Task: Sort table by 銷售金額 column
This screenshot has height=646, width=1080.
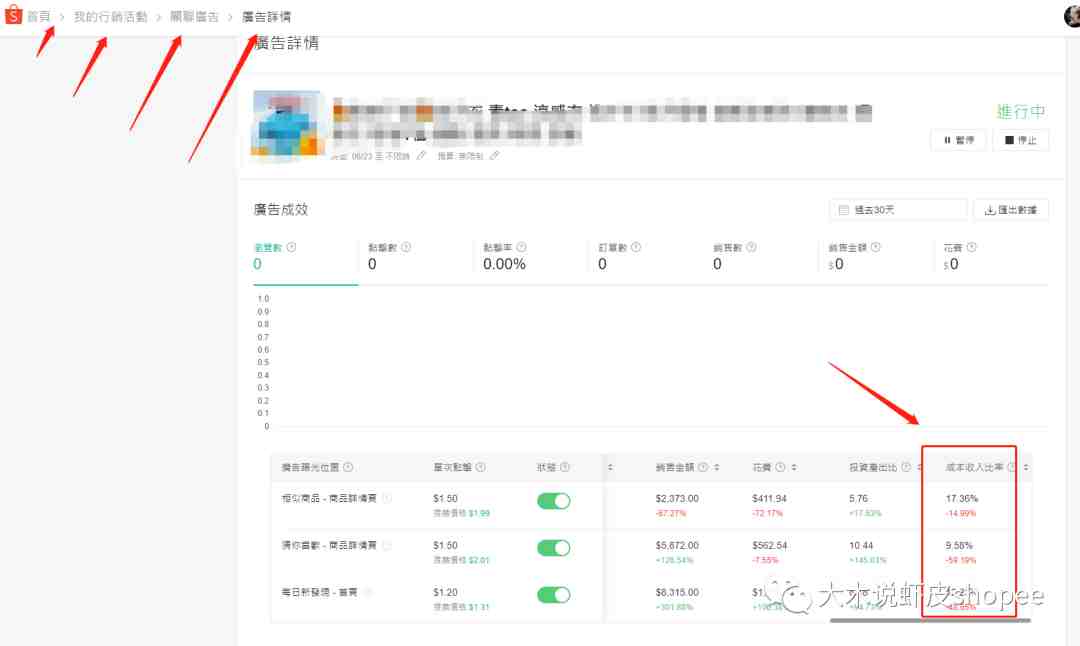Action: (717, 467)
